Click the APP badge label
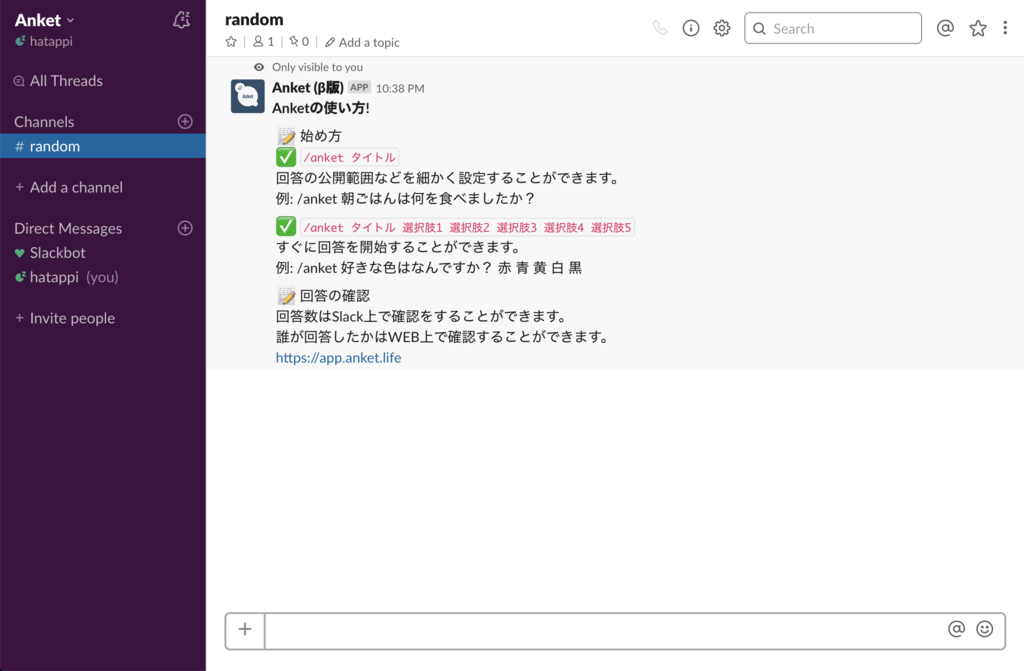 pyautogui.click(x=359, y=88)
